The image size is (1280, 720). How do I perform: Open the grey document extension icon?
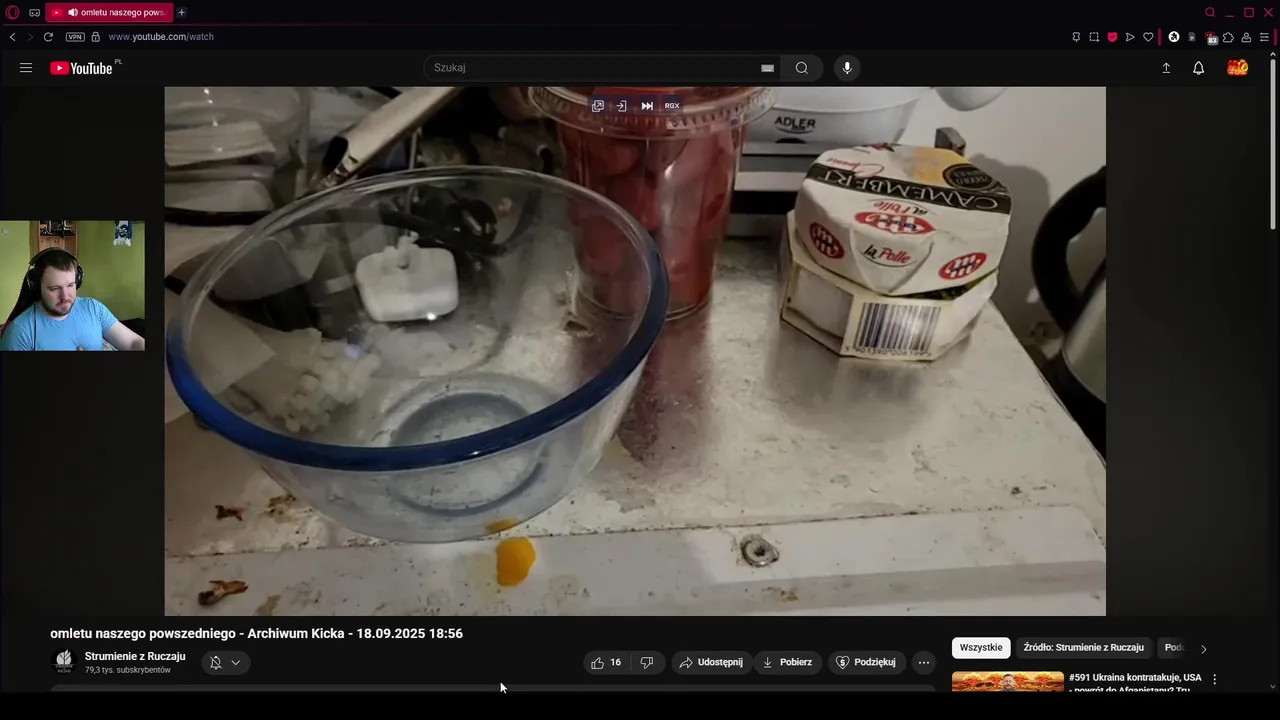click(x=1192, y=37)
